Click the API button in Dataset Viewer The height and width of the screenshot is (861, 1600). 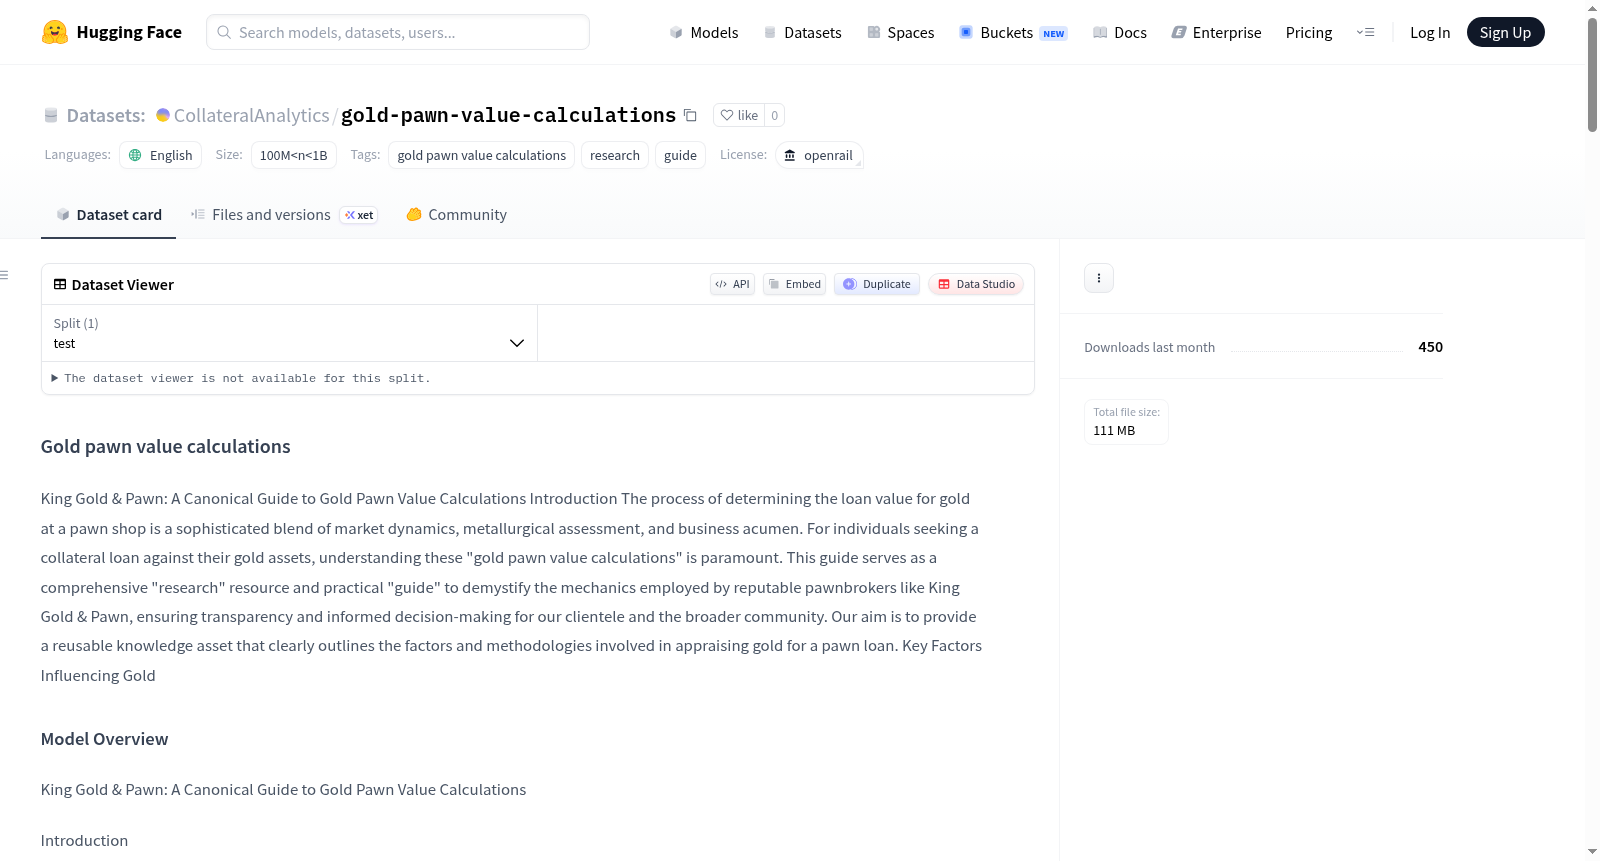point(732,284)
